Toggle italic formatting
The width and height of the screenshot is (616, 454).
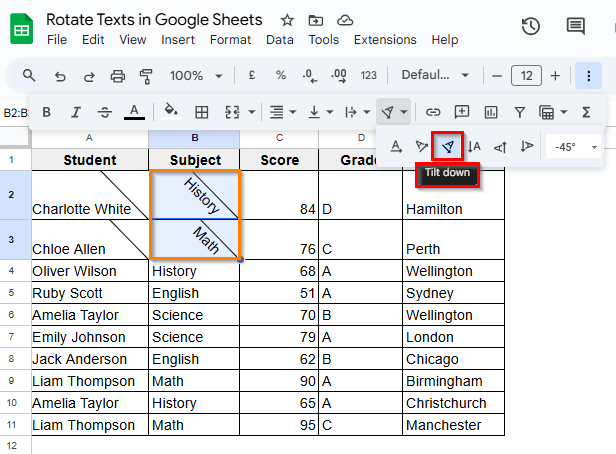pyautogui.click(x=75, y=112)
